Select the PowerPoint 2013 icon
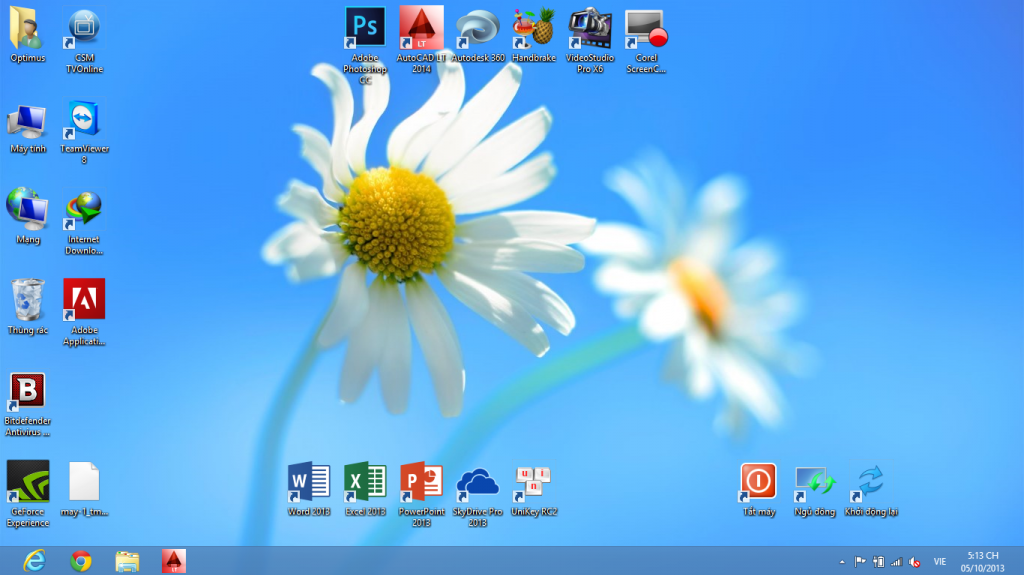 421,481
